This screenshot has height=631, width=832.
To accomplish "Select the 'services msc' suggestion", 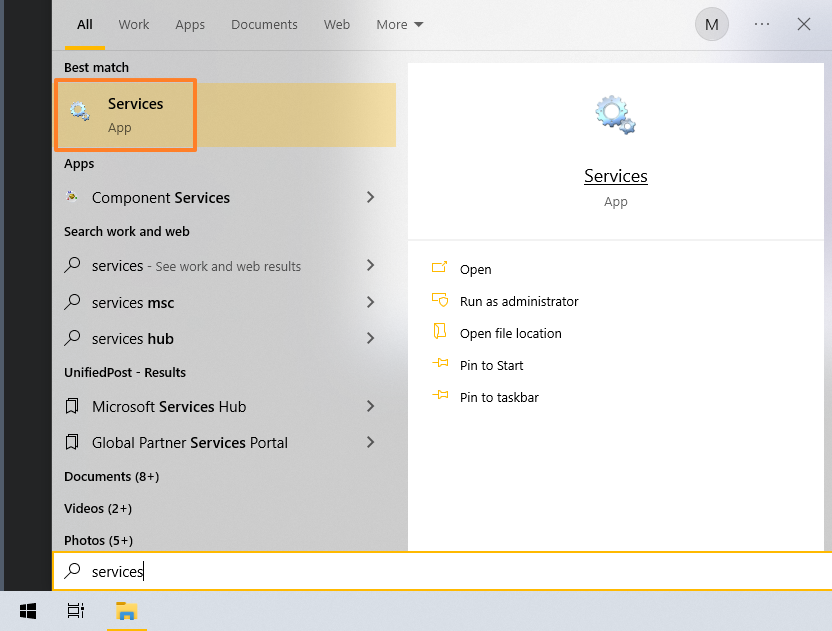I will 133,303.
